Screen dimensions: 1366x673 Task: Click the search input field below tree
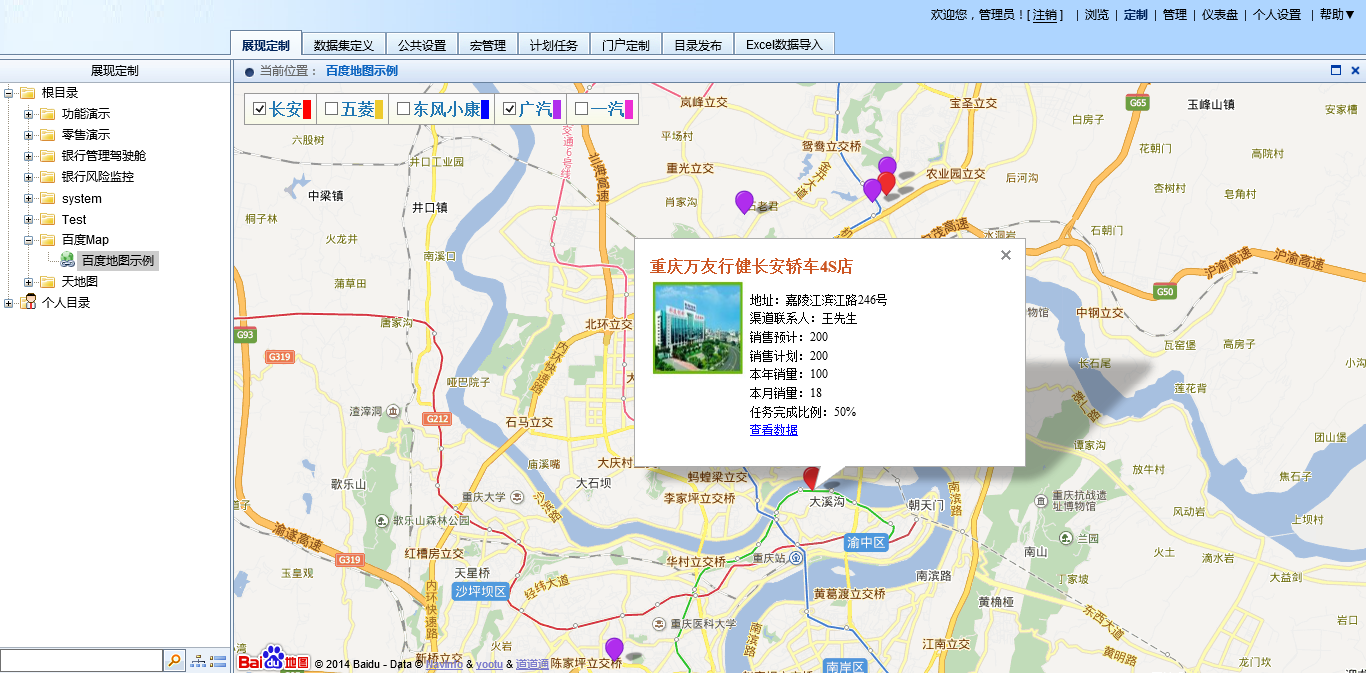81,660
